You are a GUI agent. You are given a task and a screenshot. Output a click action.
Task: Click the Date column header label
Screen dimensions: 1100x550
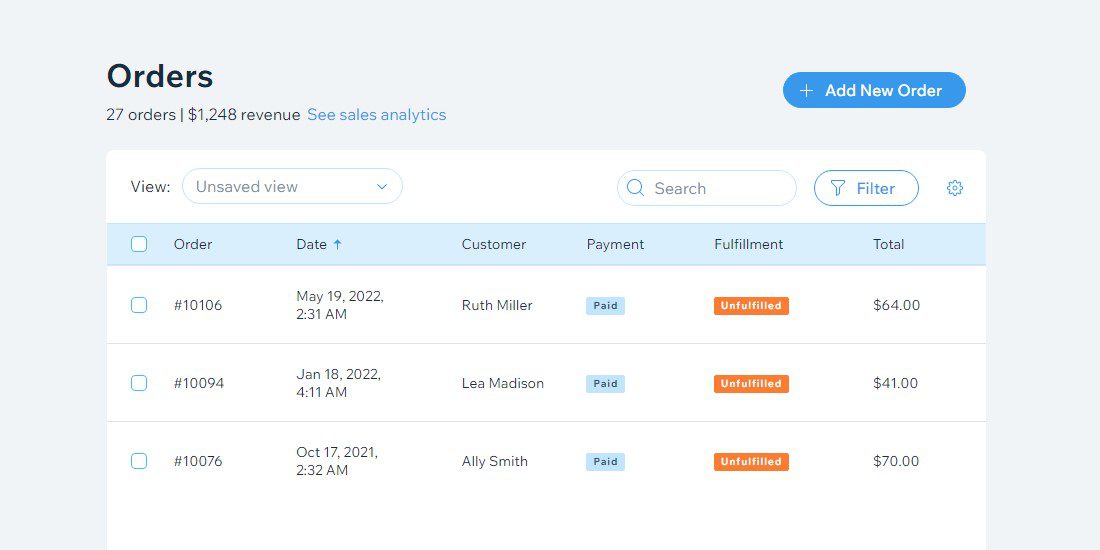311,244
